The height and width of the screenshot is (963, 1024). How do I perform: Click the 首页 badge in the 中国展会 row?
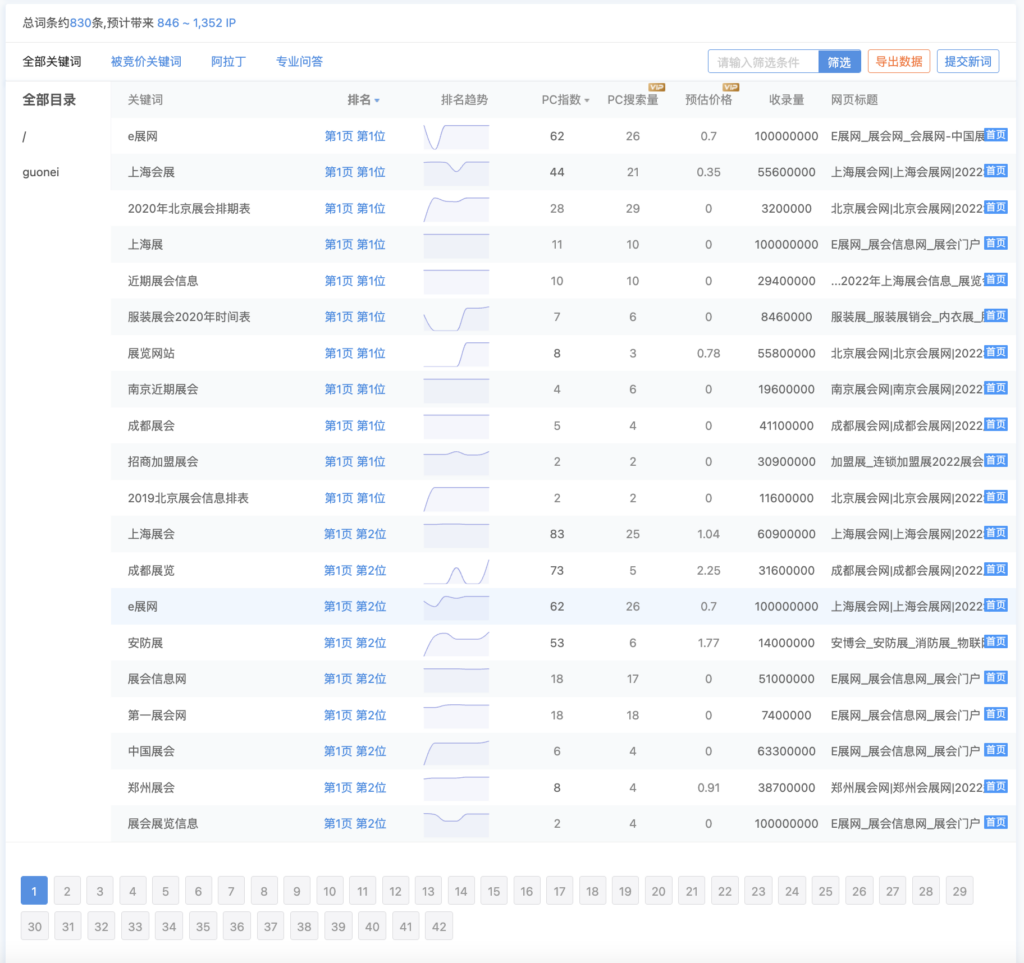coord(995,750)
